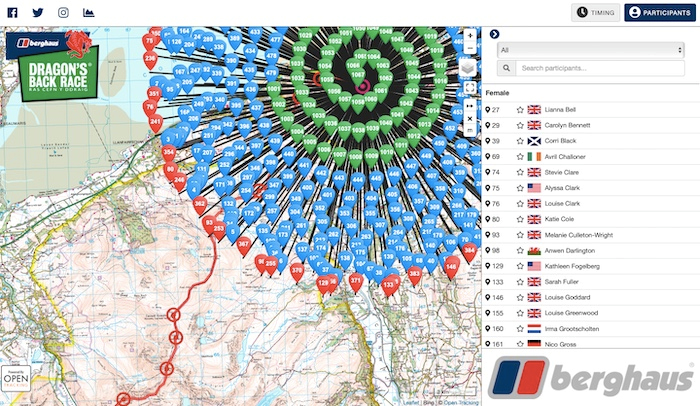Open the Instagram icon in header
Viewport: 700px width, 406px height.
63,13
